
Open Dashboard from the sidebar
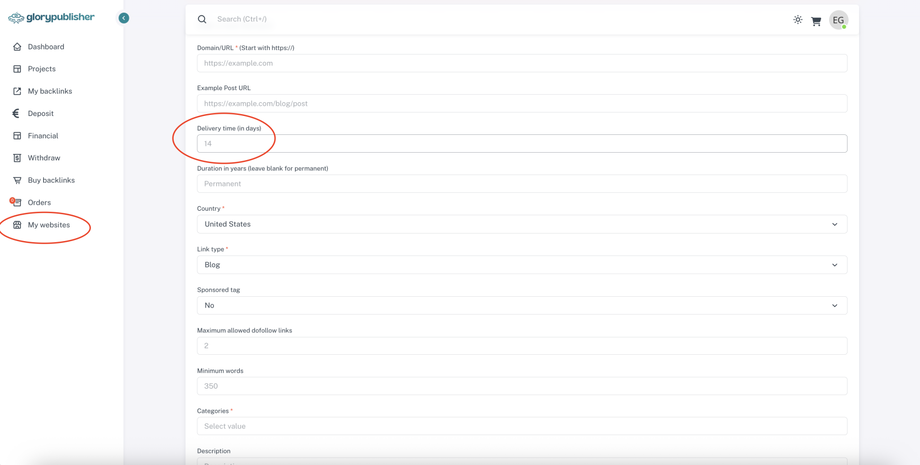[46, 47]
